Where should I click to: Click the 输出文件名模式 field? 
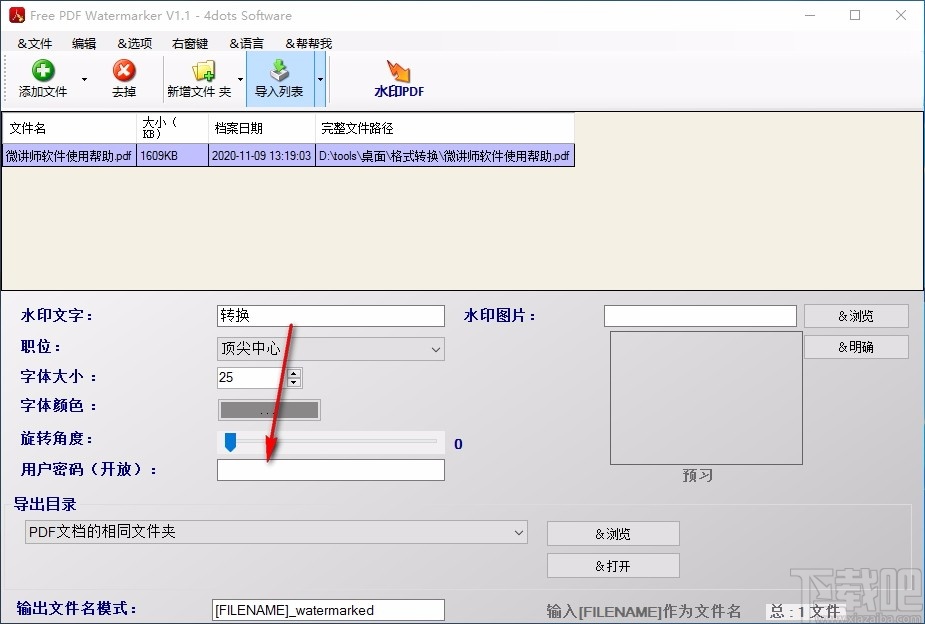329,610
